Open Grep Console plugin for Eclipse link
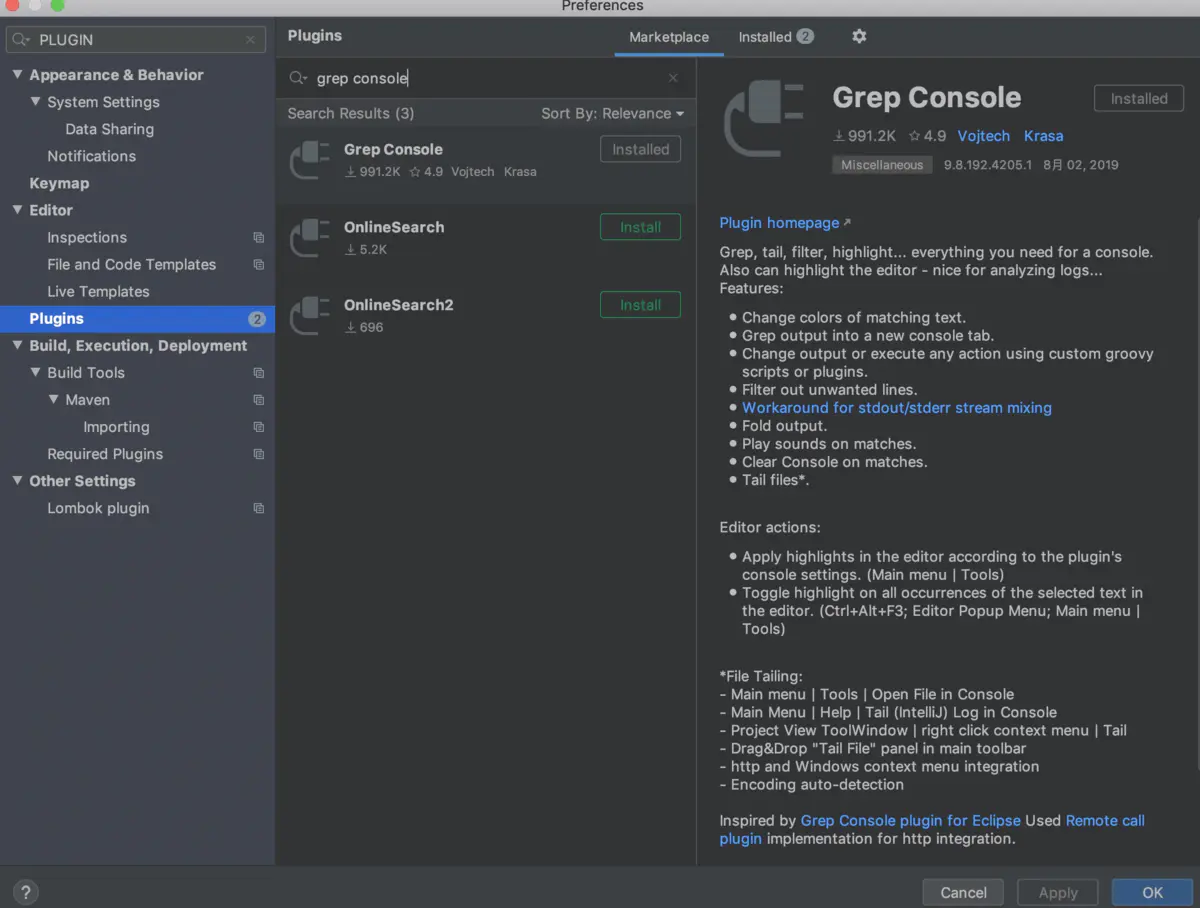The width and height of the screenshot is (1200, 908). 911,821
